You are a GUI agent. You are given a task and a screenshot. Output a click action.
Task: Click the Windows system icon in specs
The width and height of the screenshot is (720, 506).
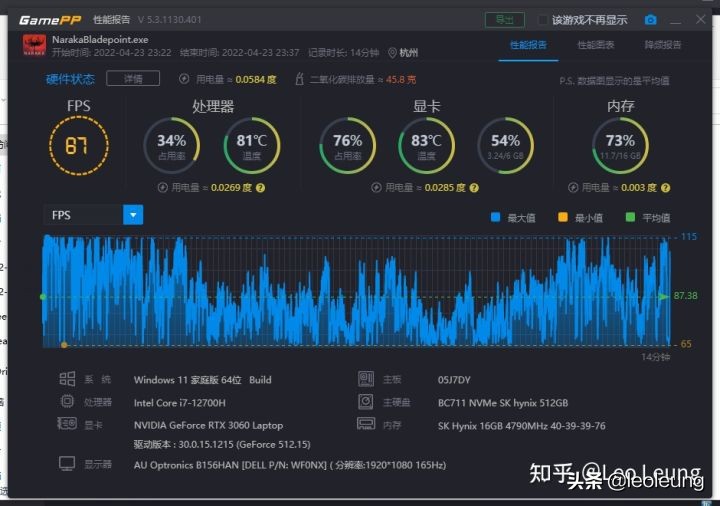coord(67,379)
